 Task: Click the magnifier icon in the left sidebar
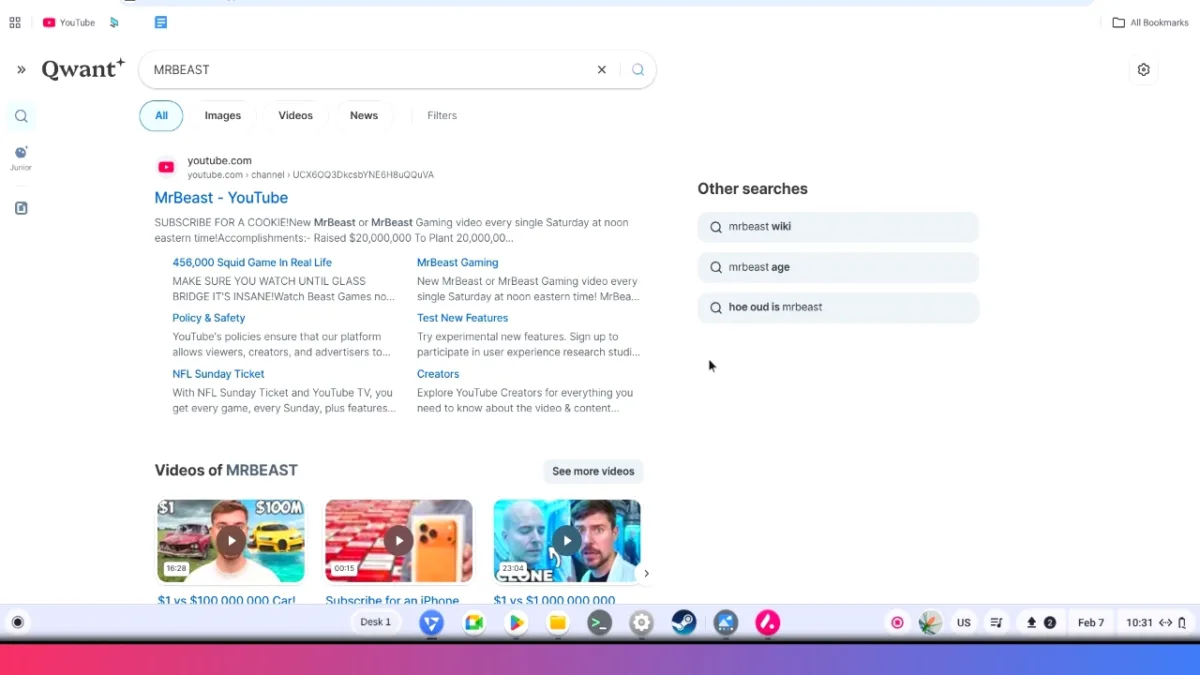20,116
